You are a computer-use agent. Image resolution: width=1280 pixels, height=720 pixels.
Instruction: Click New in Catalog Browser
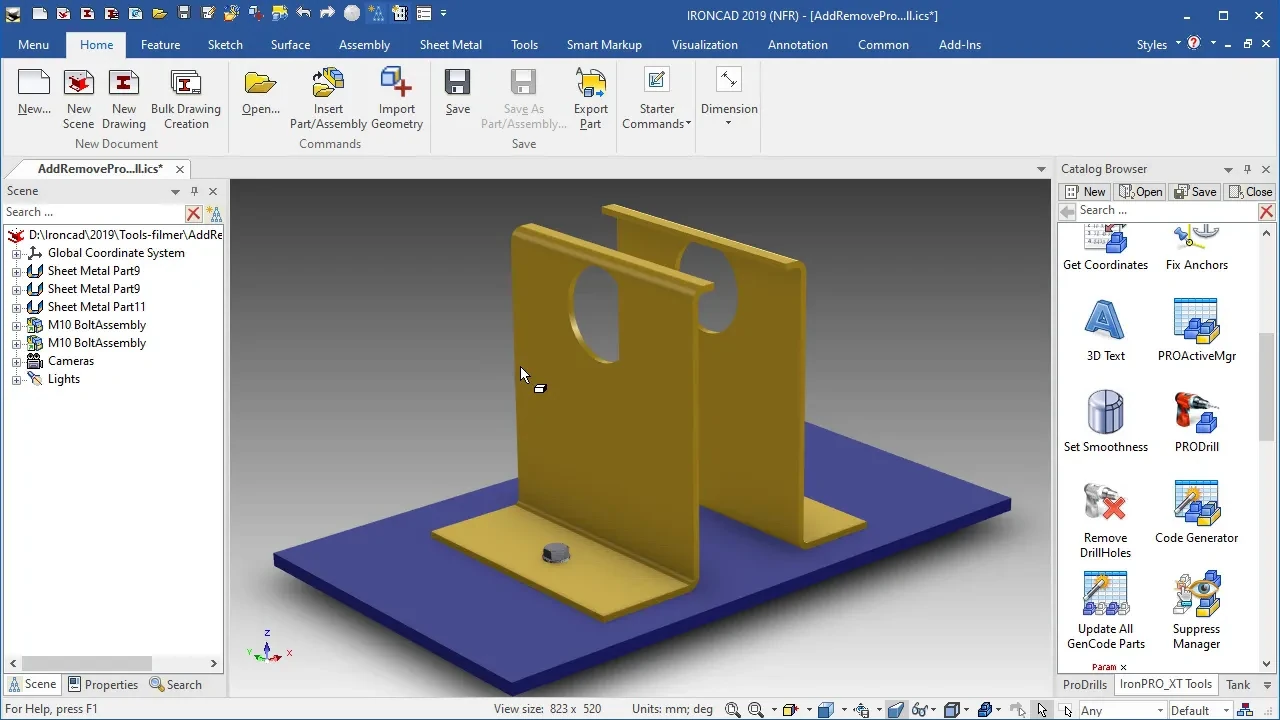[x=1085, y=192]
